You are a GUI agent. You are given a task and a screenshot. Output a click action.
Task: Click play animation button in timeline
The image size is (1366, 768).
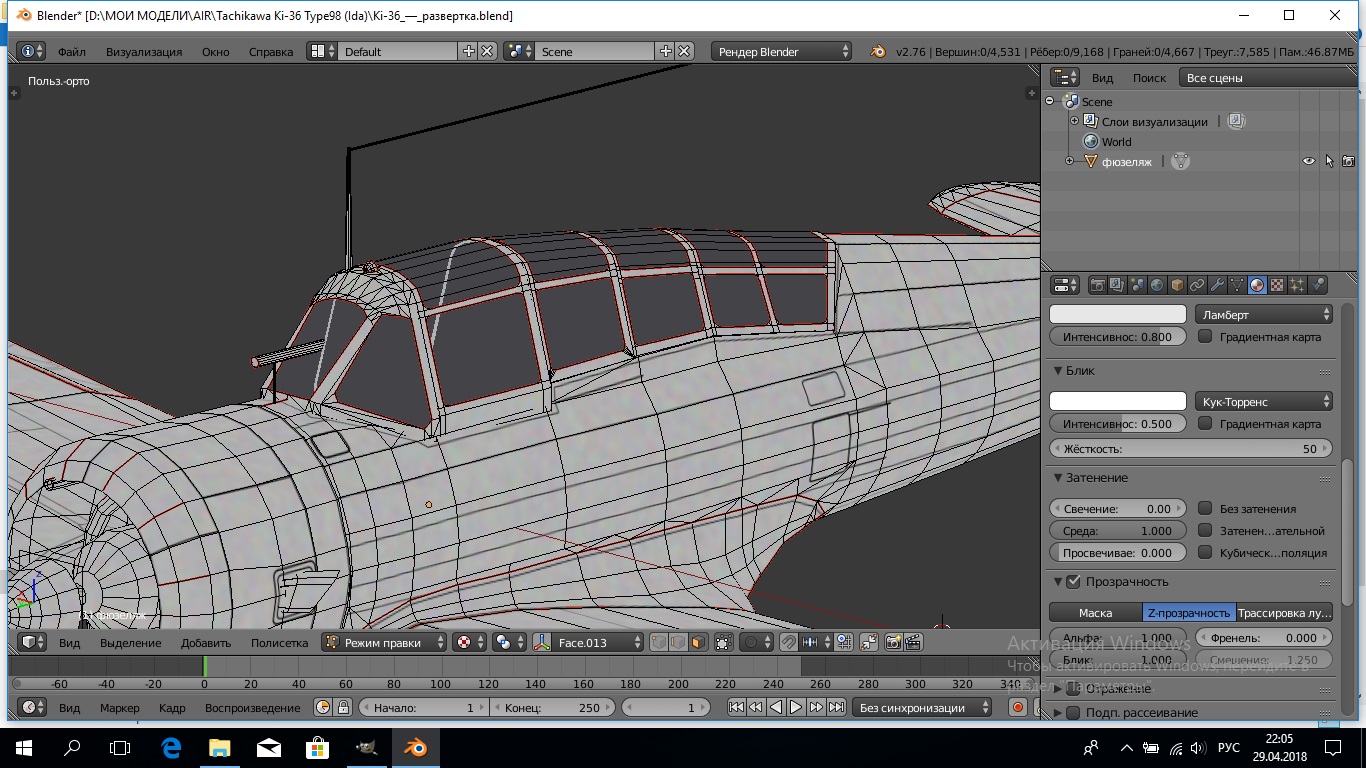click(x=796, y=707)
